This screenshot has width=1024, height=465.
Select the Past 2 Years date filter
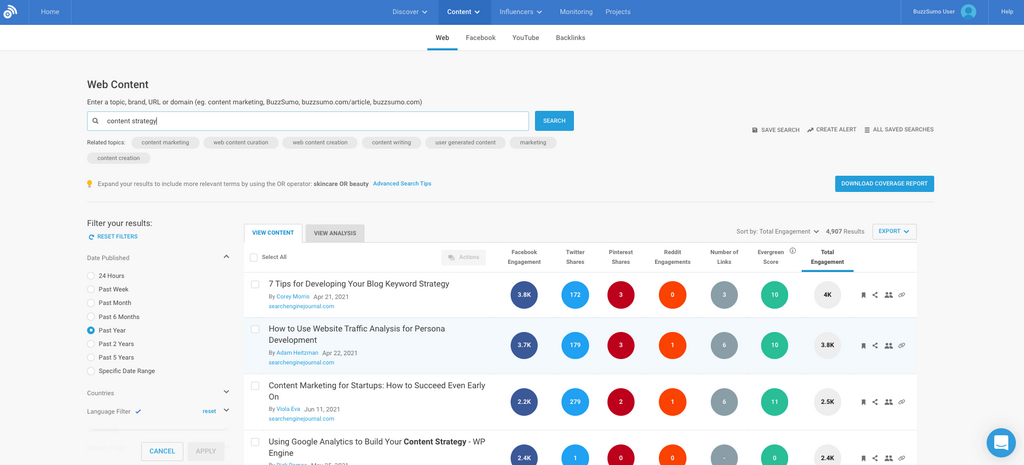[x=91, y=344]
